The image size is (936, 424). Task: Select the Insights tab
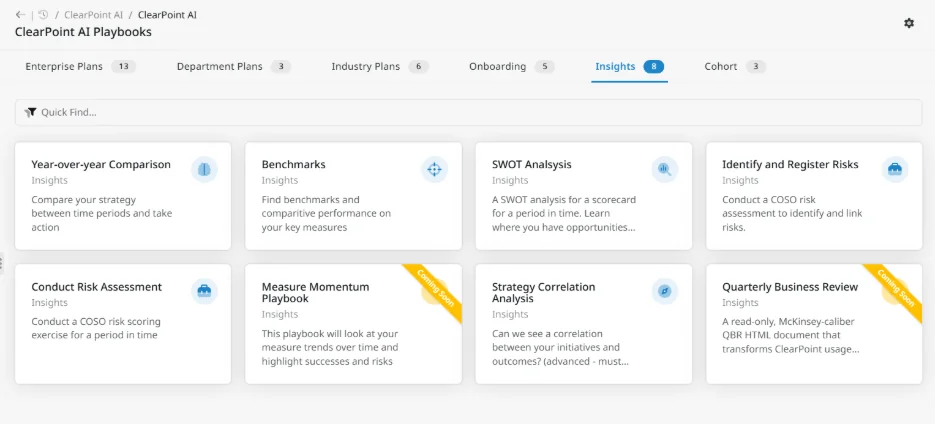click(629, 66)
